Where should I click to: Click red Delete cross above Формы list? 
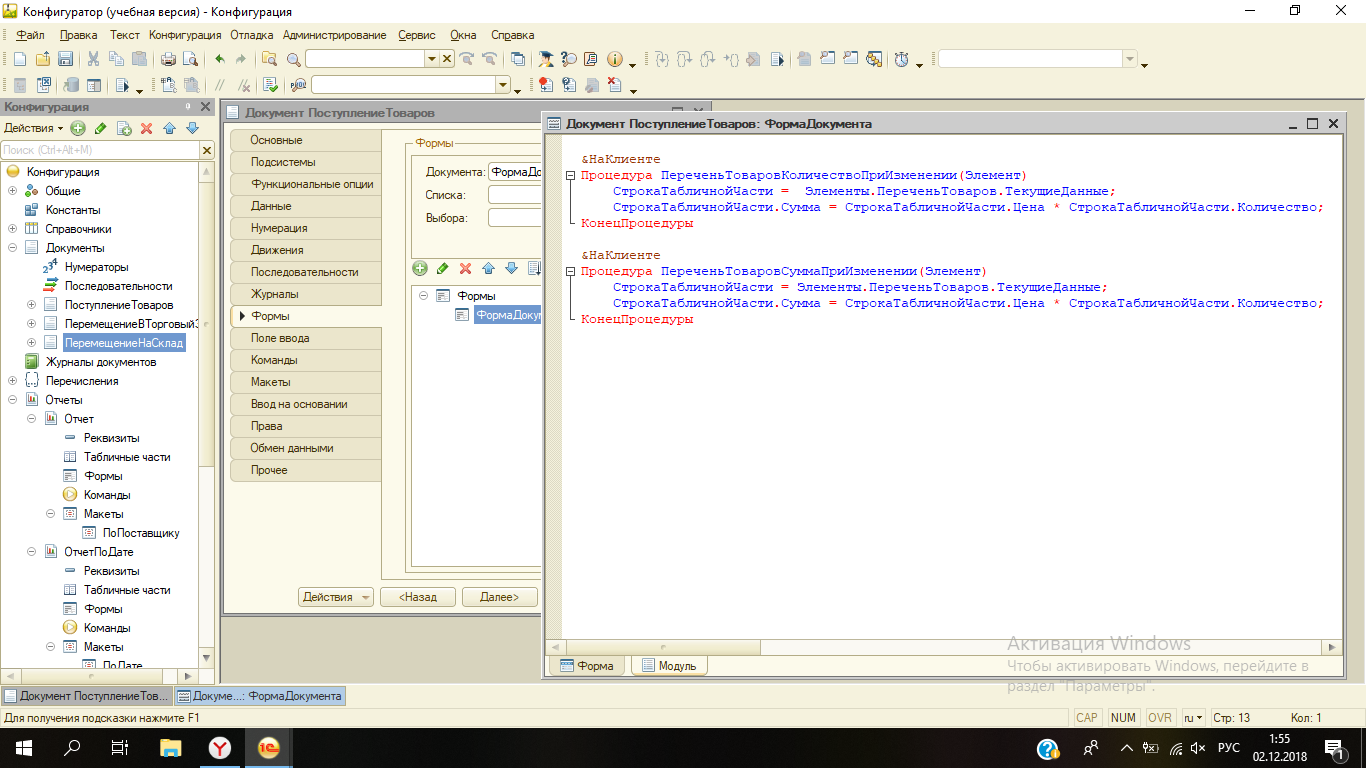(x=465, y=268)
